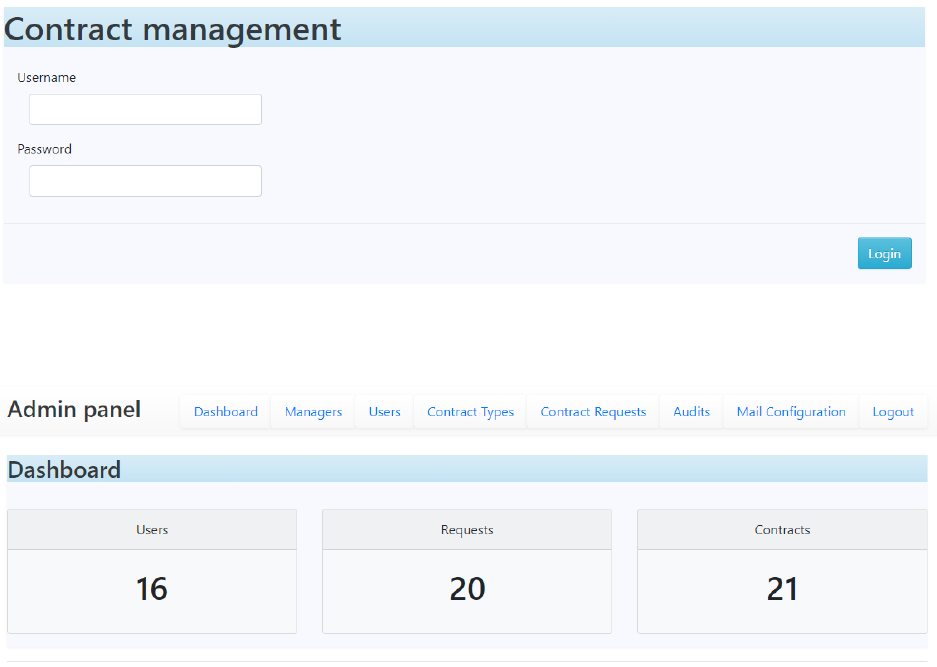Screen dimensions: 937x667
Task: Click the Username label
Action: pos(47,78)
